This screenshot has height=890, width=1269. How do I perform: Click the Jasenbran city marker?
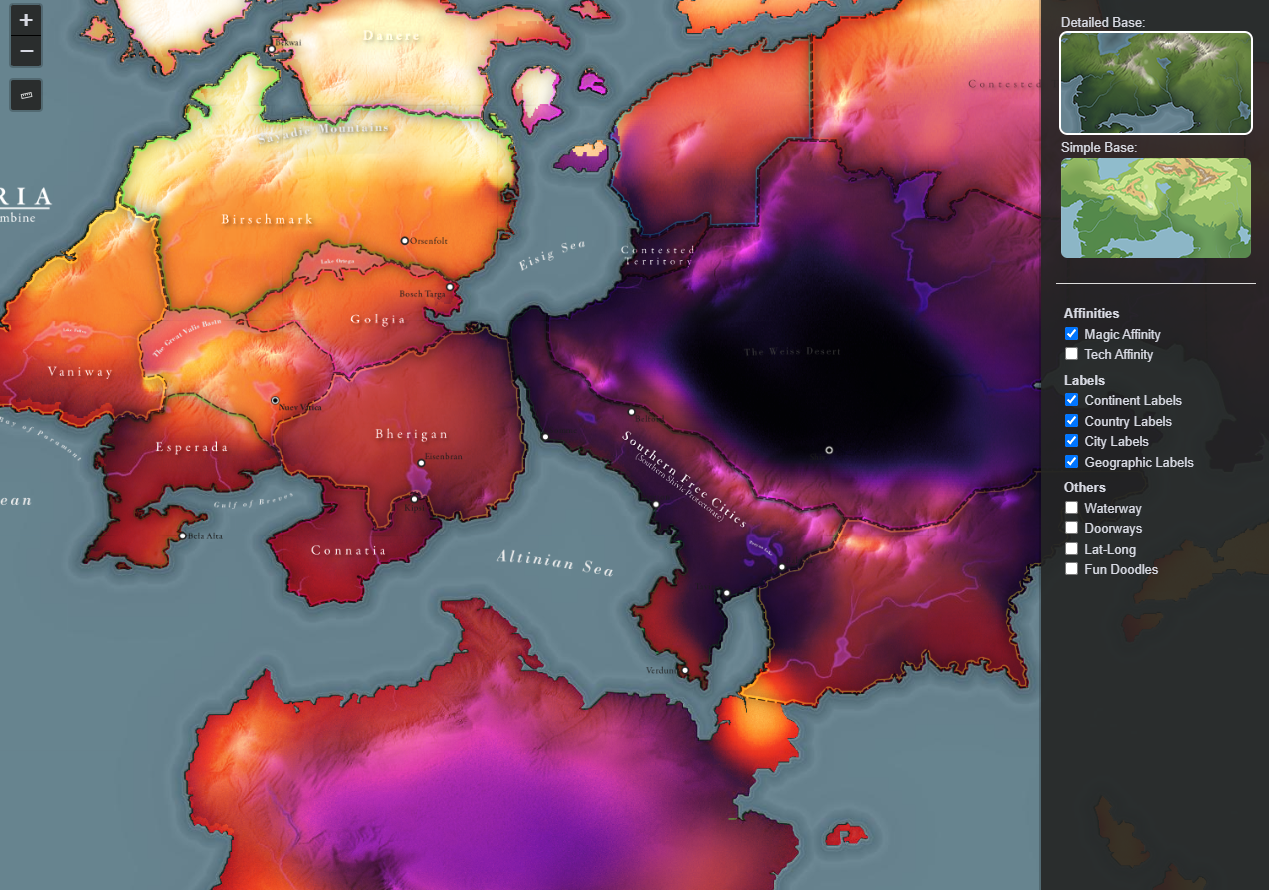click(x=421, y=462)
